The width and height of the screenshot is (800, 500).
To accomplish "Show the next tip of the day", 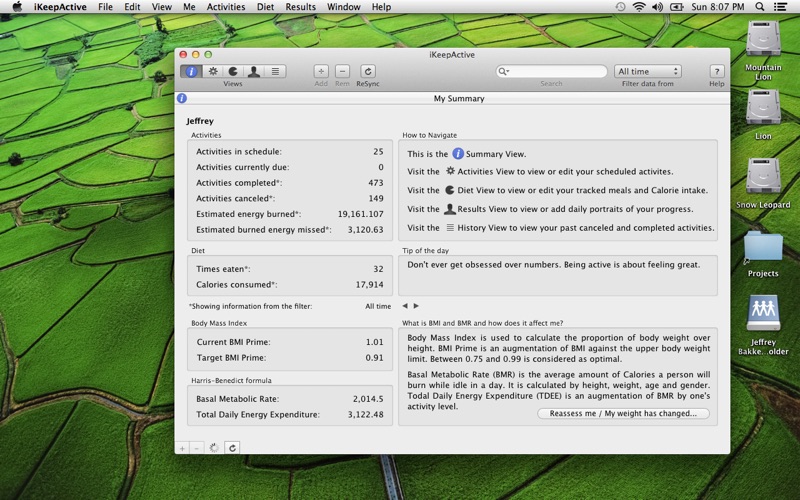I will coord(416,306).
